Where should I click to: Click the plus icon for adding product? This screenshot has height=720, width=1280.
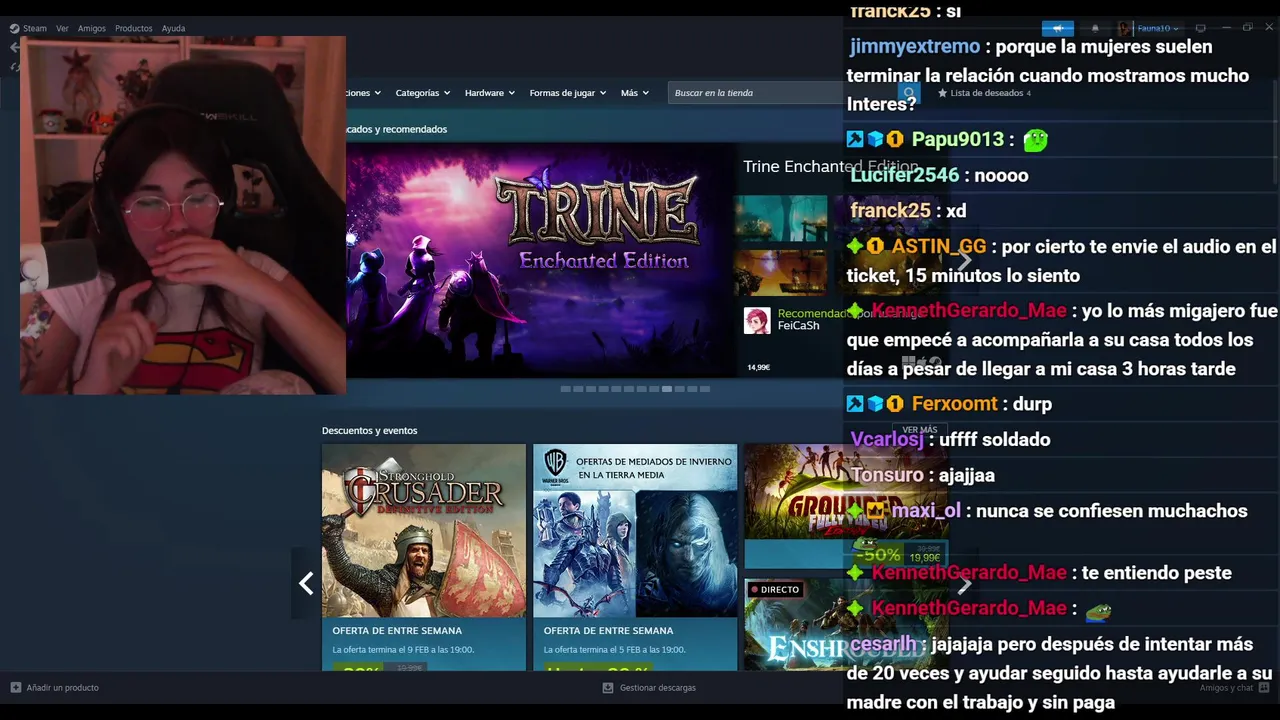(x=16, y=687)
